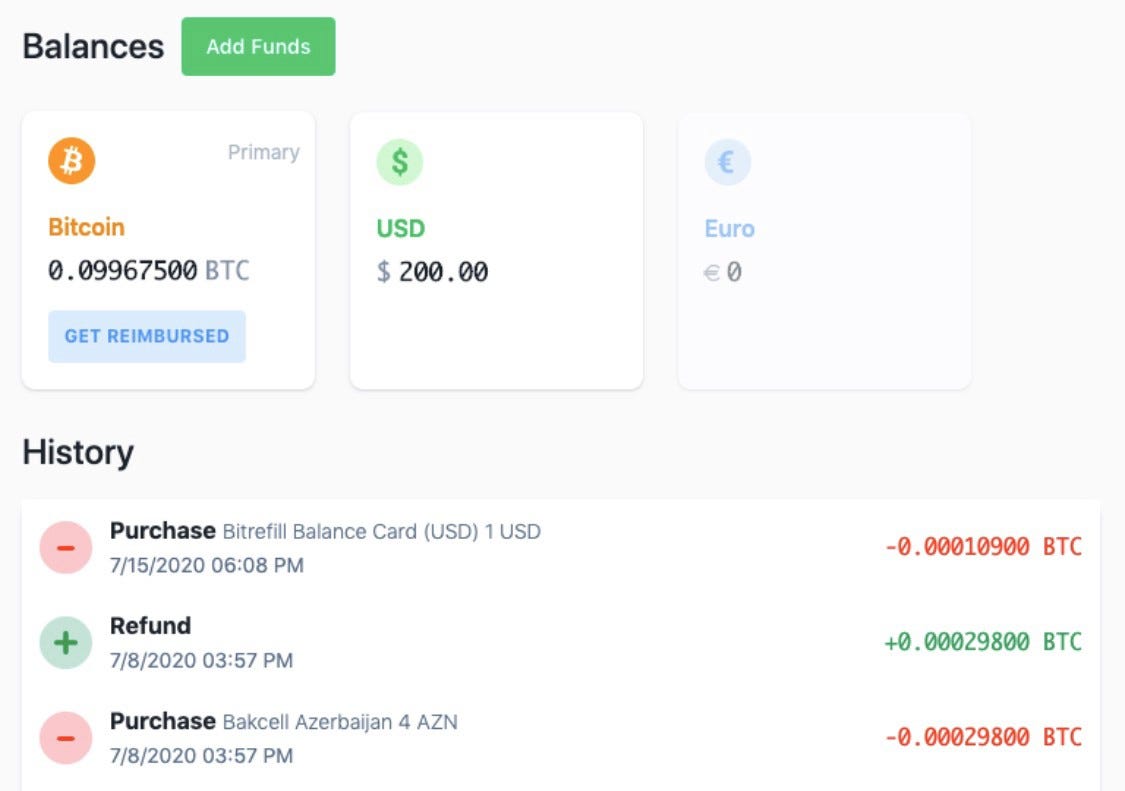The image size is (1125, 791).
Task: Click the minus icon on the Bakcell Azerbaijan purchase
Action: [66, 737]
